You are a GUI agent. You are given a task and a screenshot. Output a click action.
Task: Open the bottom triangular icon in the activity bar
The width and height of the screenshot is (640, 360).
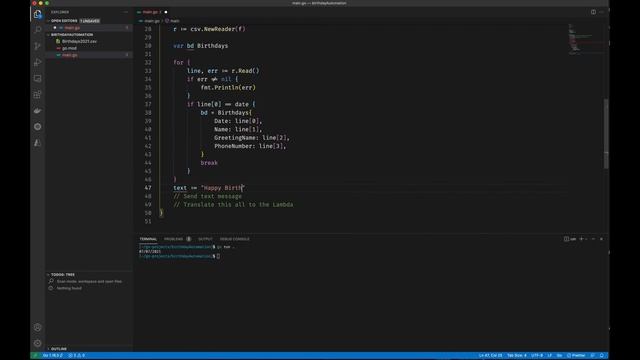(38, 143)
